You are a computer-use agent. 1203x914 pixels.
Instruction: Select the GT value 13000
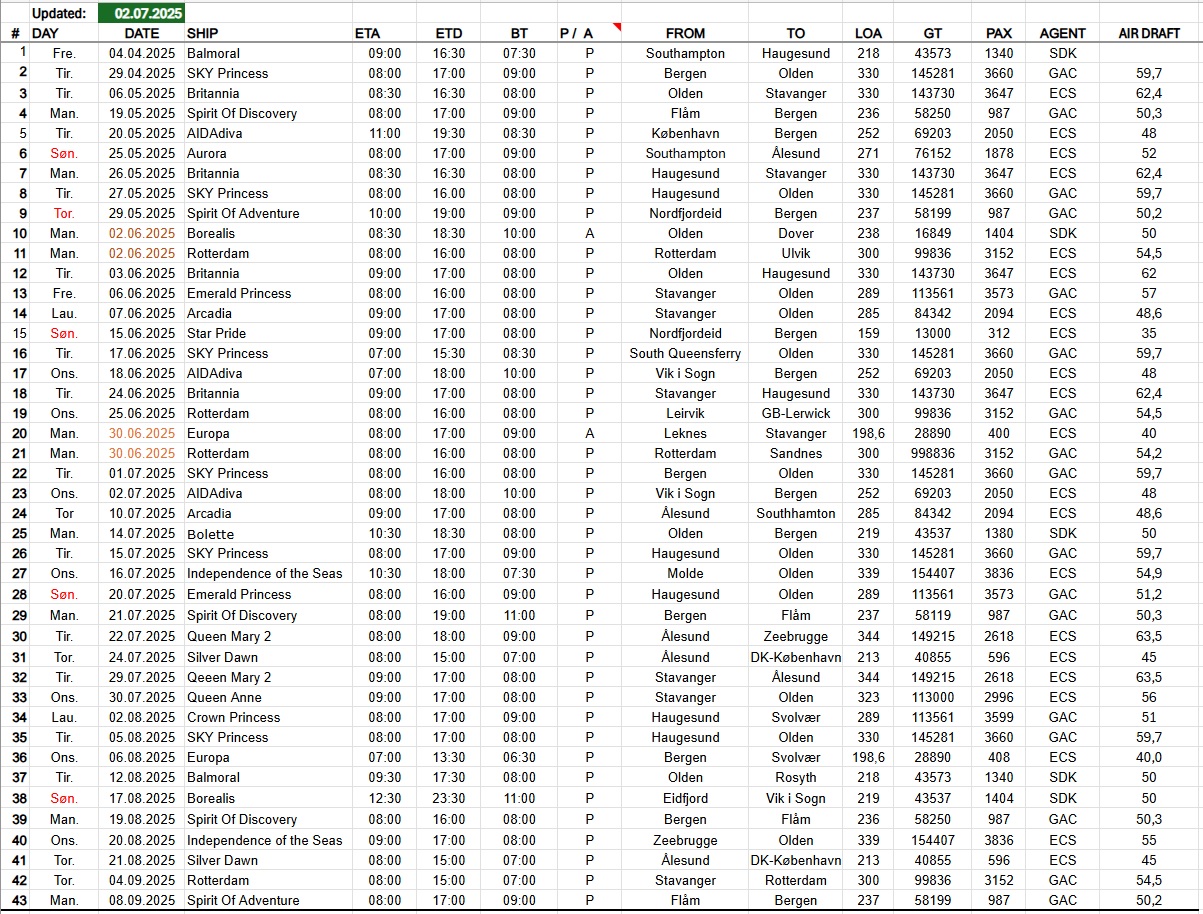tap(933, 333)
